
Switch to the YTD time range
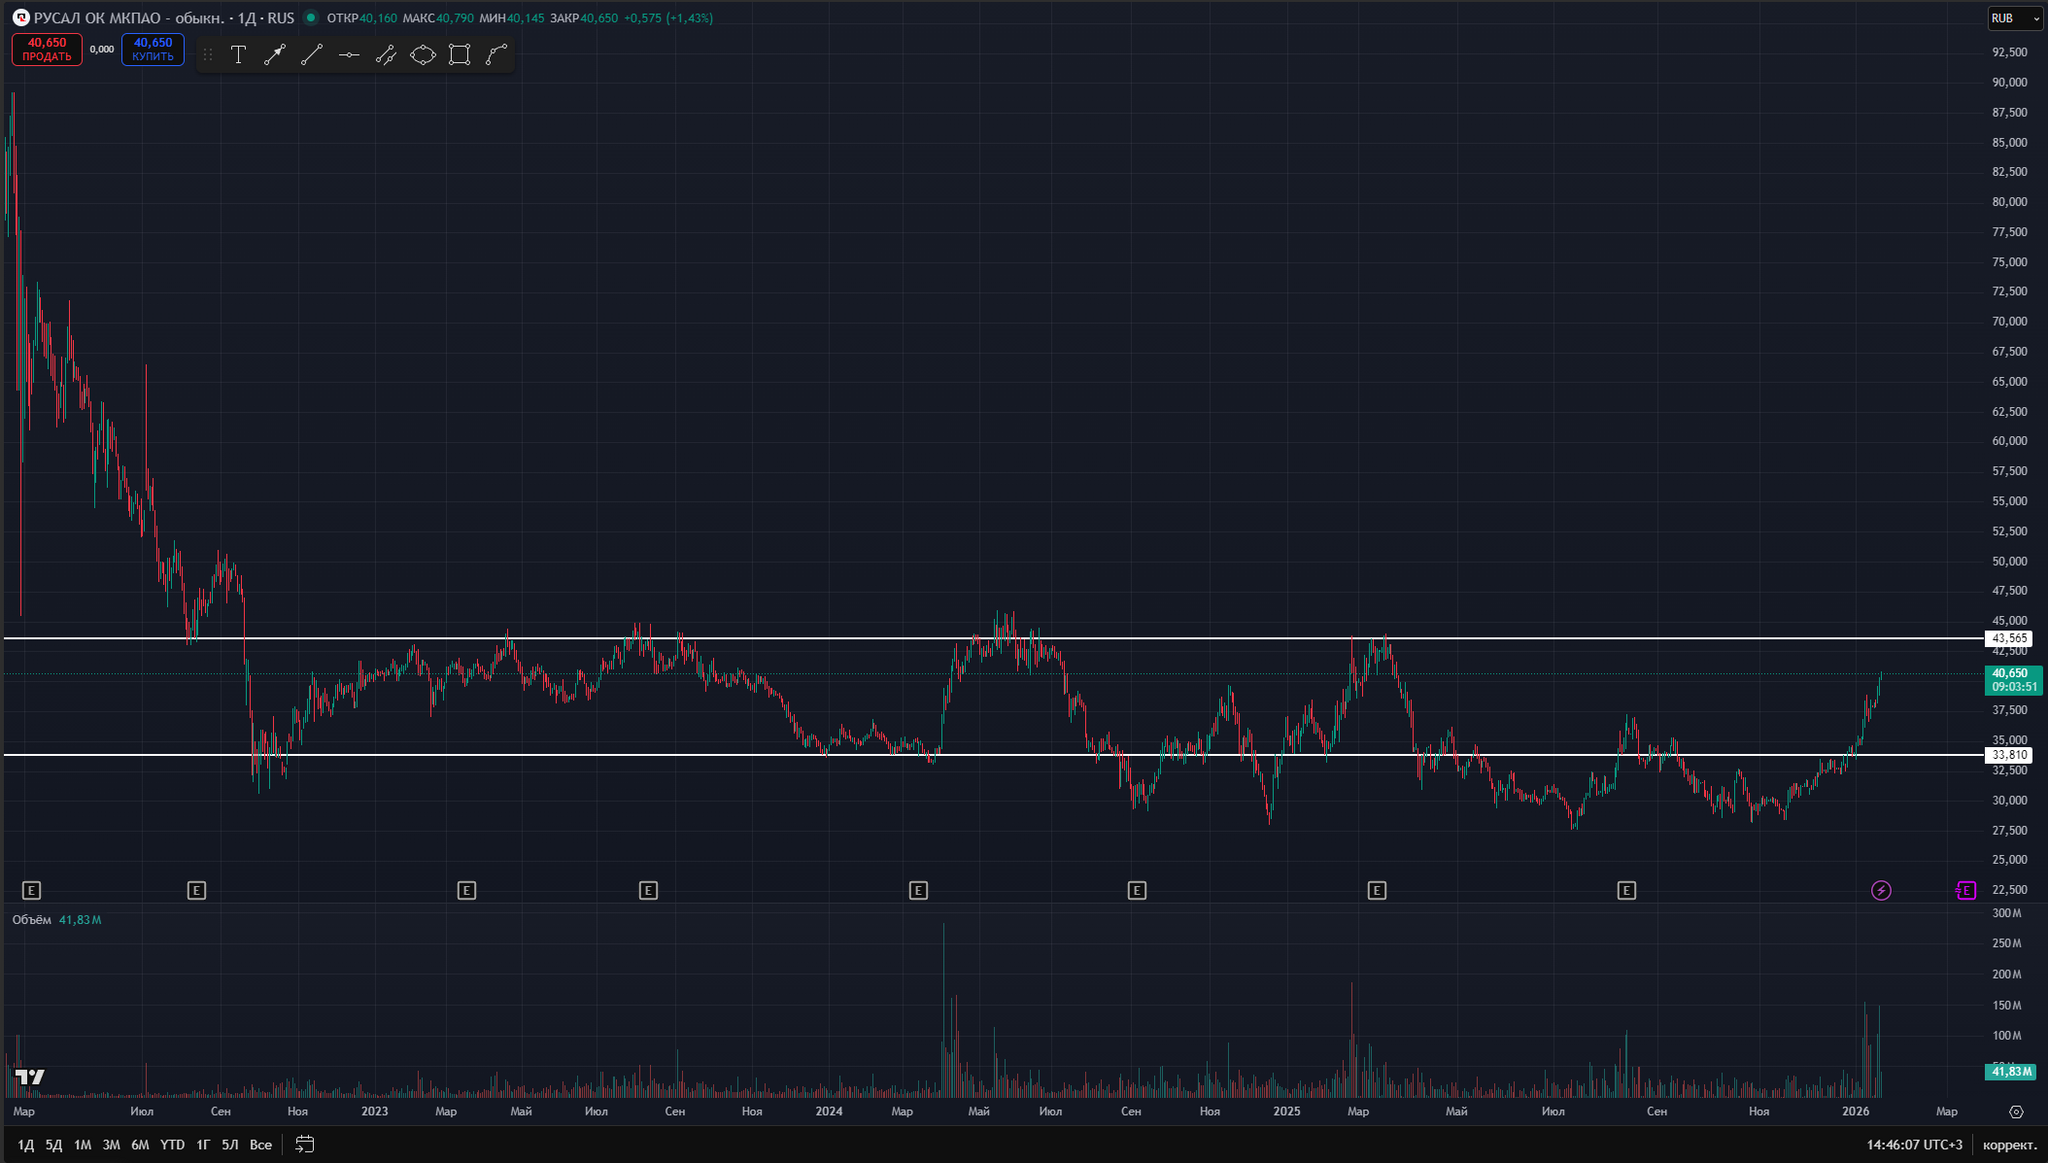(x=173, y=1145)
